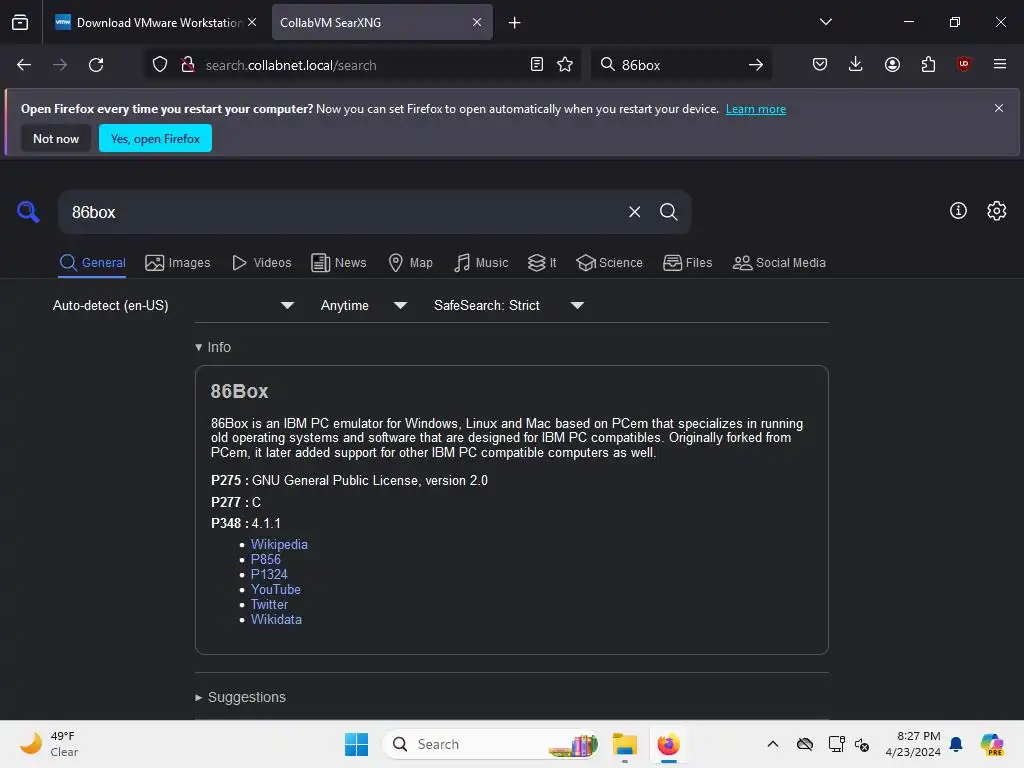Click the insecure connection padlock icon
This screenshot has width=1024, height=768.
188,65
